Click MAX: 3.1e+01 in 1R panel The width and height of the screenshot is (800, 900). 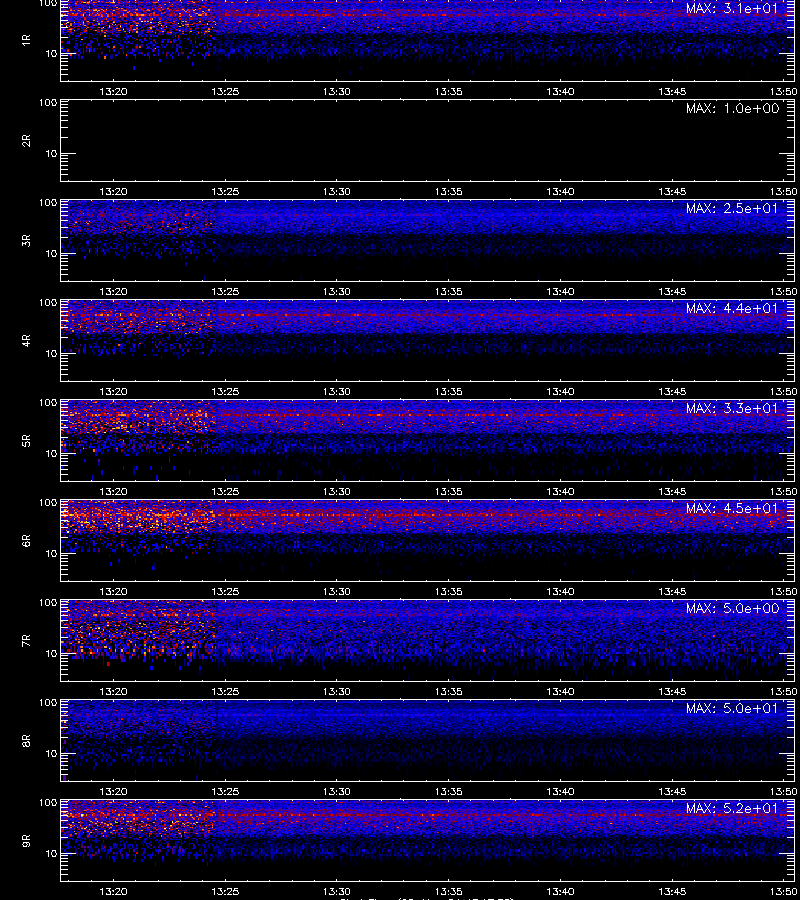732,9
